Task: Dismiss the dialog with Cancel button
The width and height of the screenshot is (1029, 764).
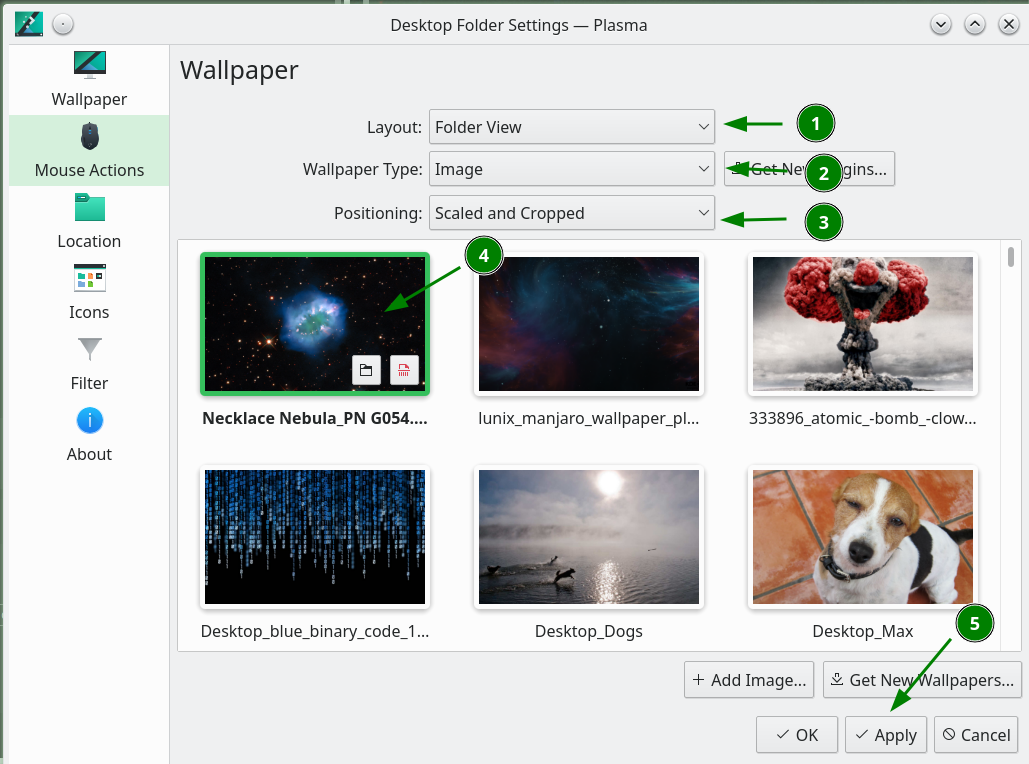Action: click(976, 735)
